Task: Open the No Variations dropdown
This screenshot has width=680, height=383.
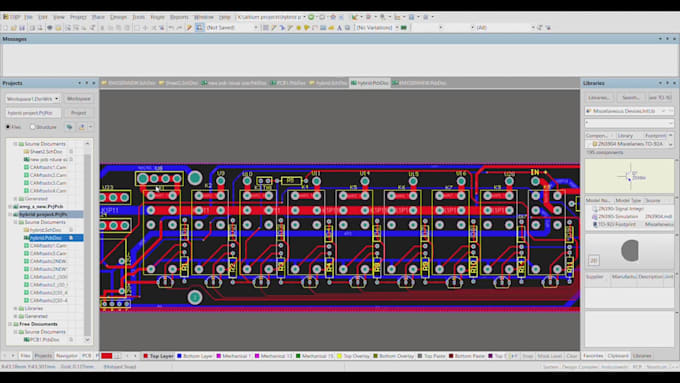Action: click(397, 28)
